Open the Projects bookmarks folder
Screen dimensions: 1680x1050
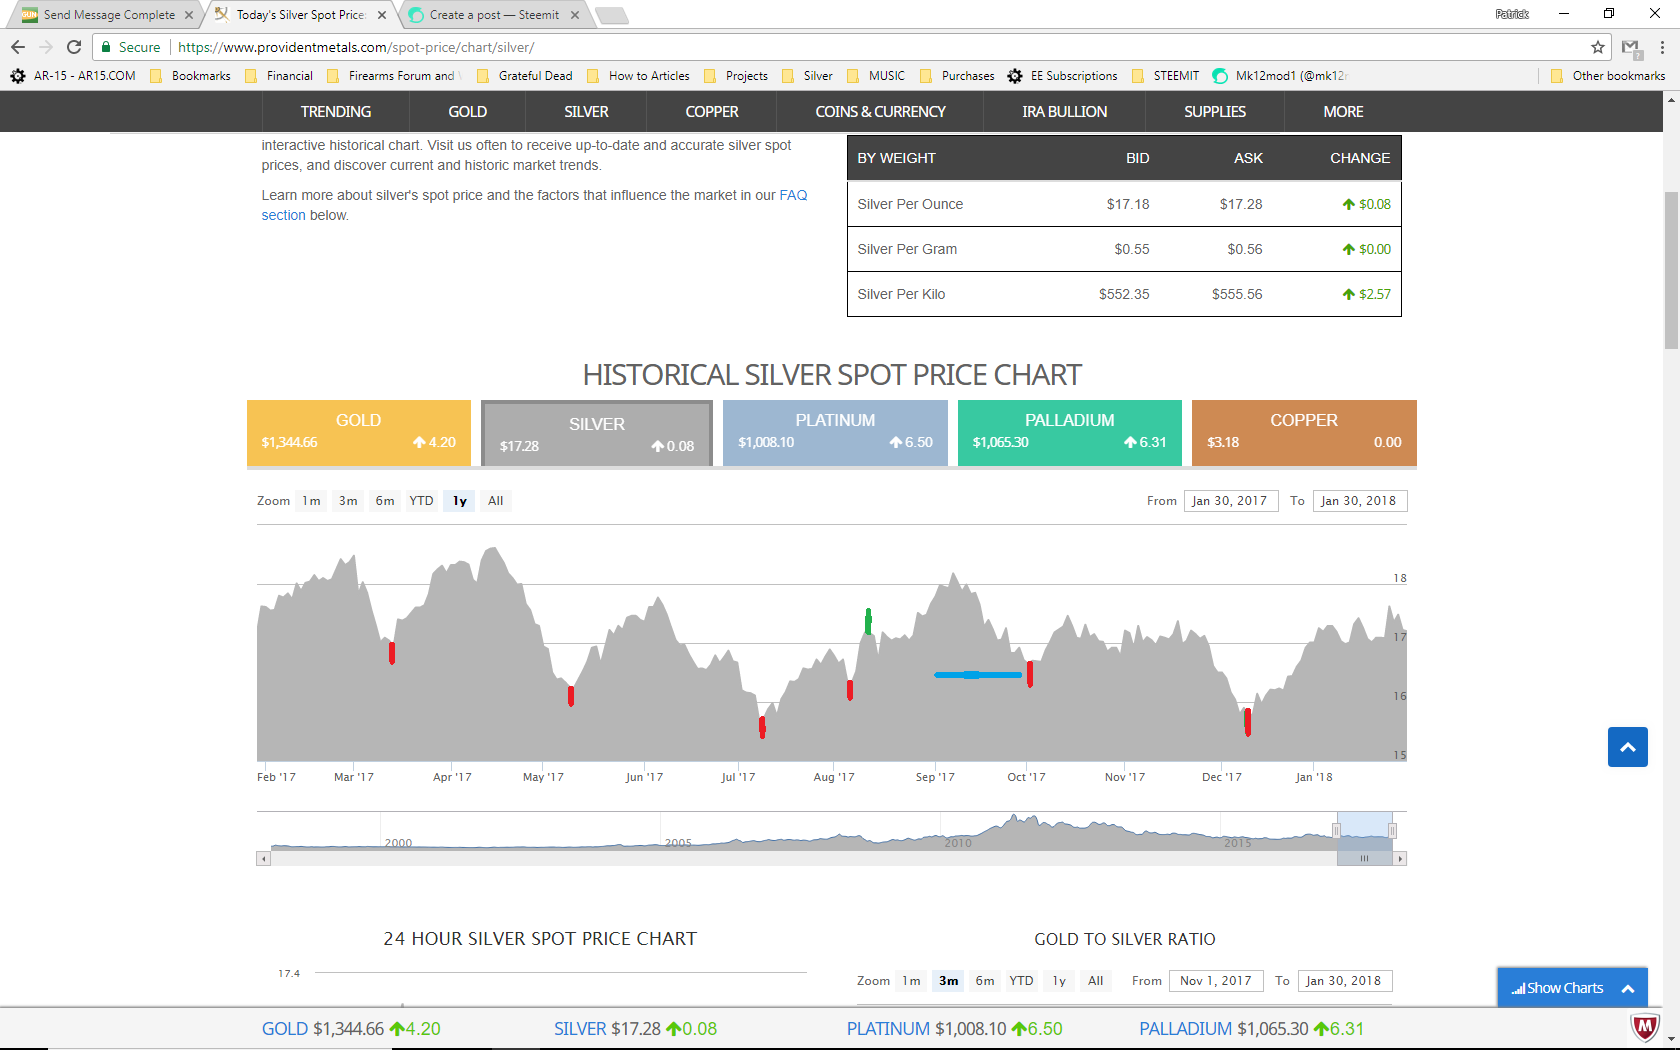pos(736,76)
